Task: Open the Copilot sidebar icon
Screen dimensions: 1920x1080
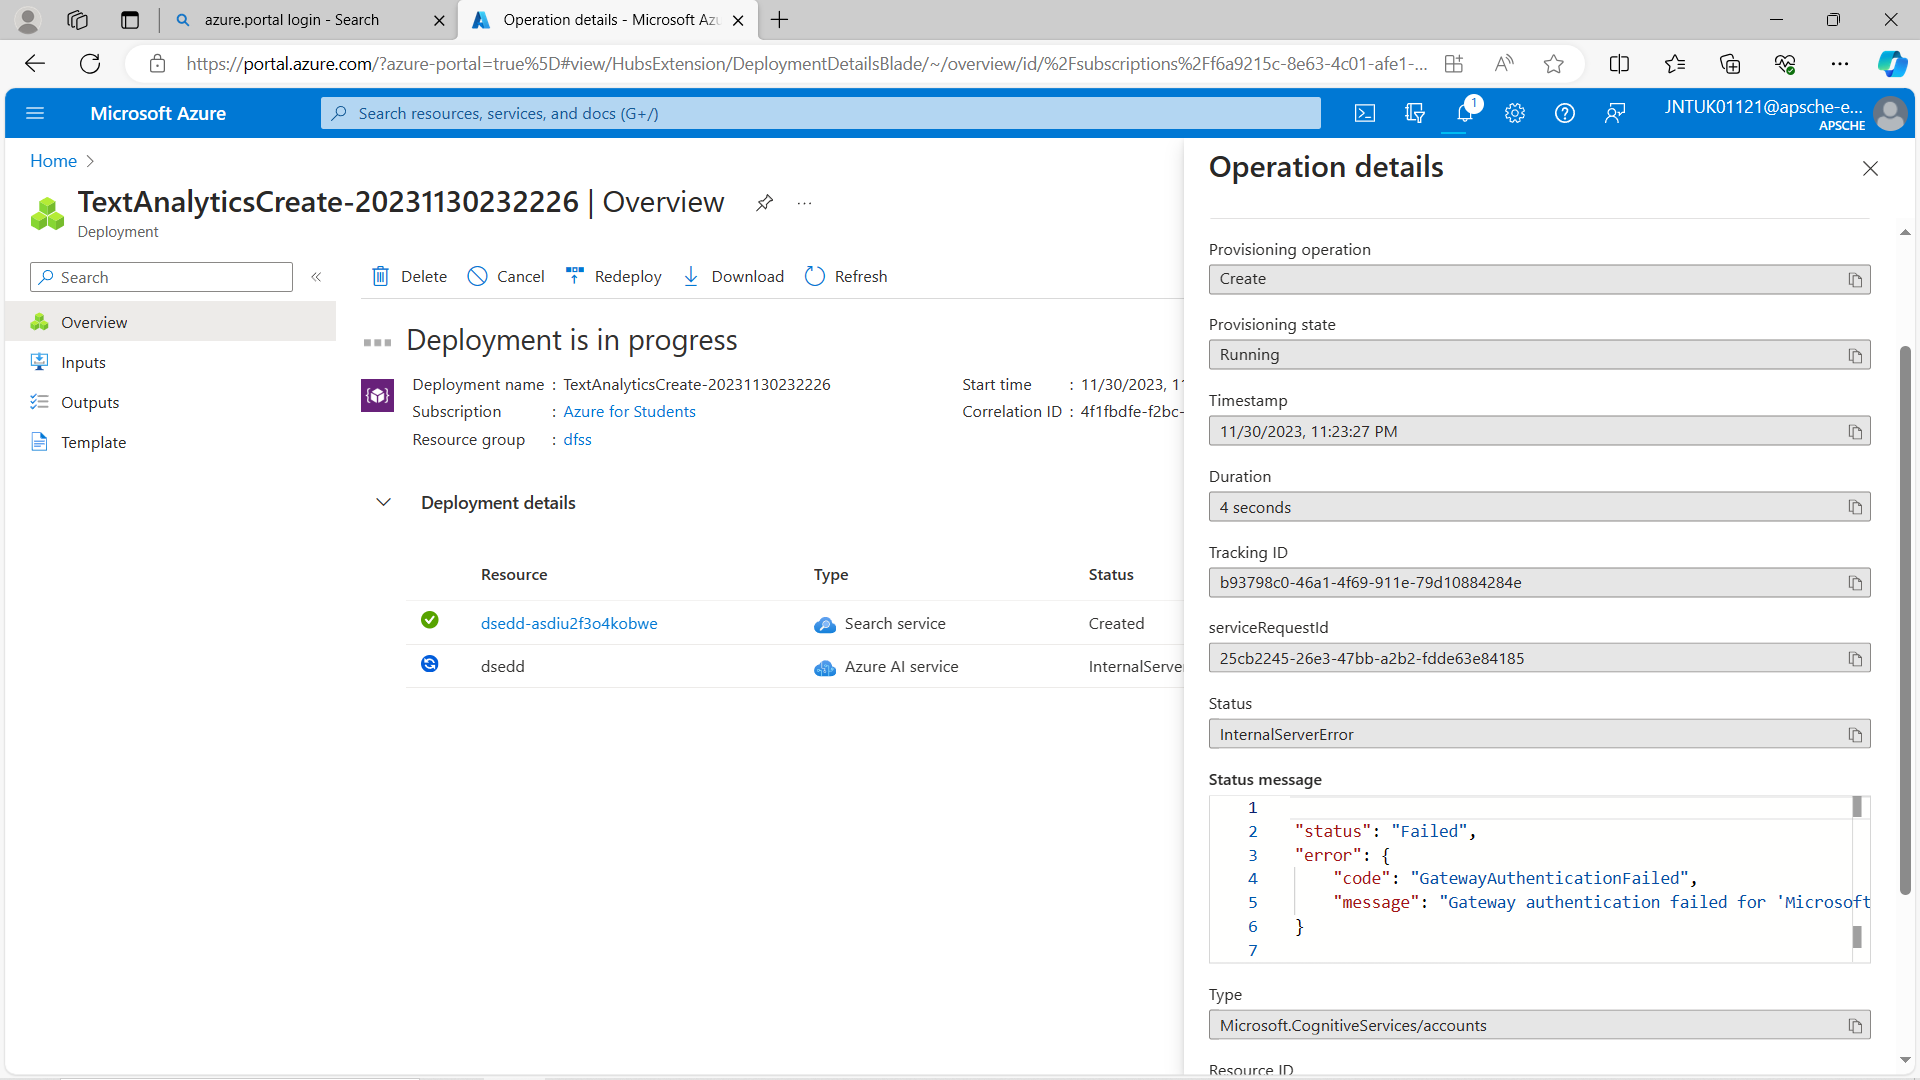Action: (1891, 64)
